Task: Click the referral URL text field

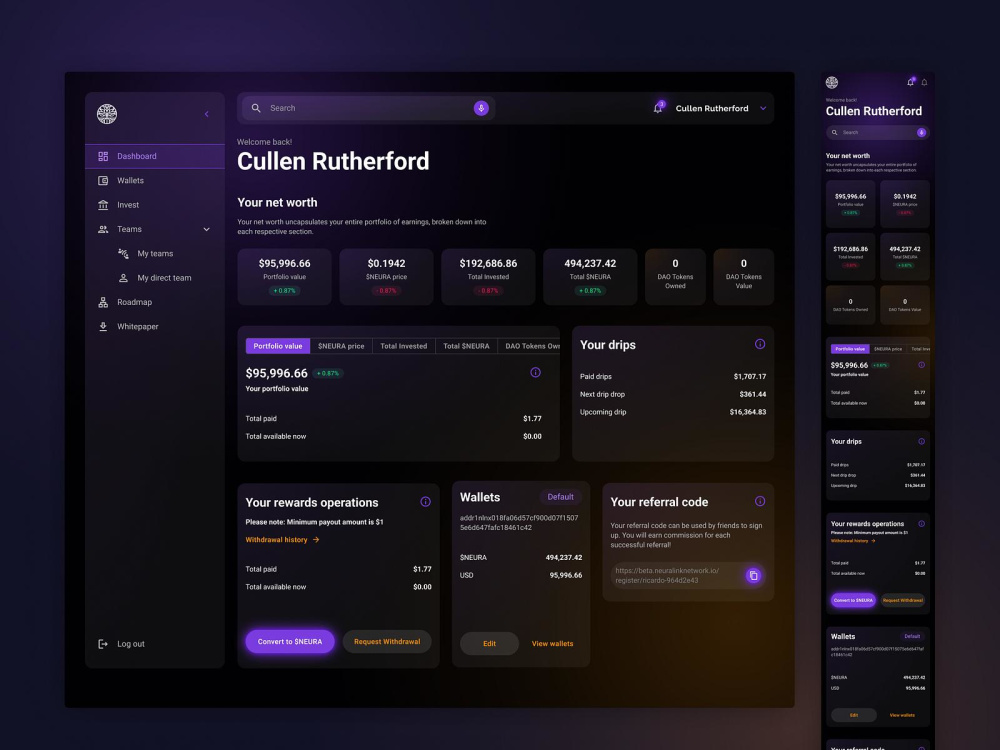Action: (688, 575)
